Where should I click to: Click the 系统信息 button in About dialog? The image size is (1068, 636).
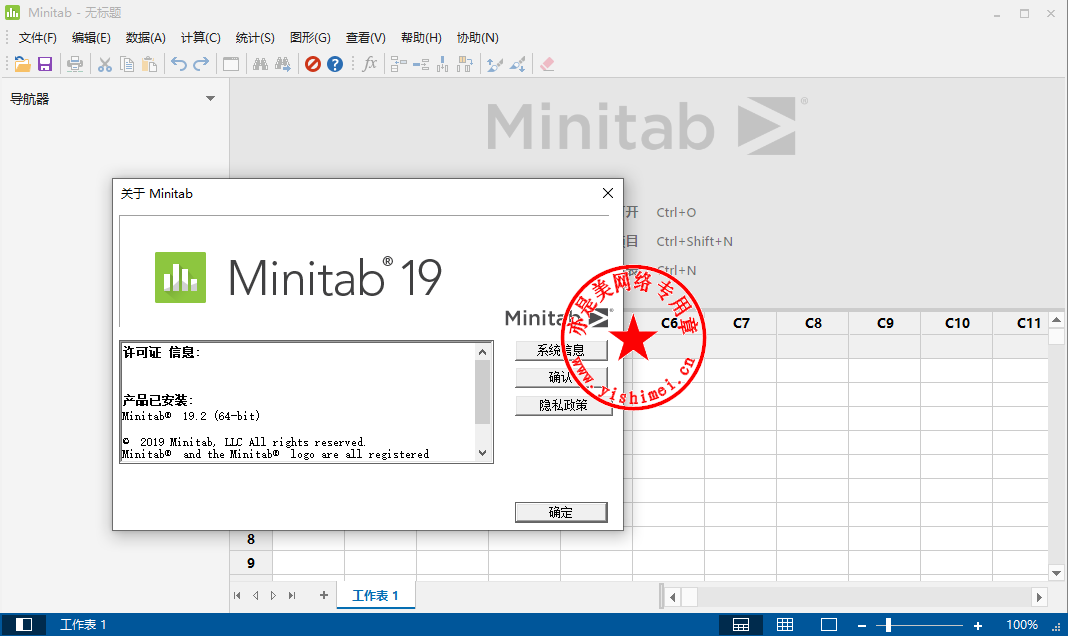561,351
